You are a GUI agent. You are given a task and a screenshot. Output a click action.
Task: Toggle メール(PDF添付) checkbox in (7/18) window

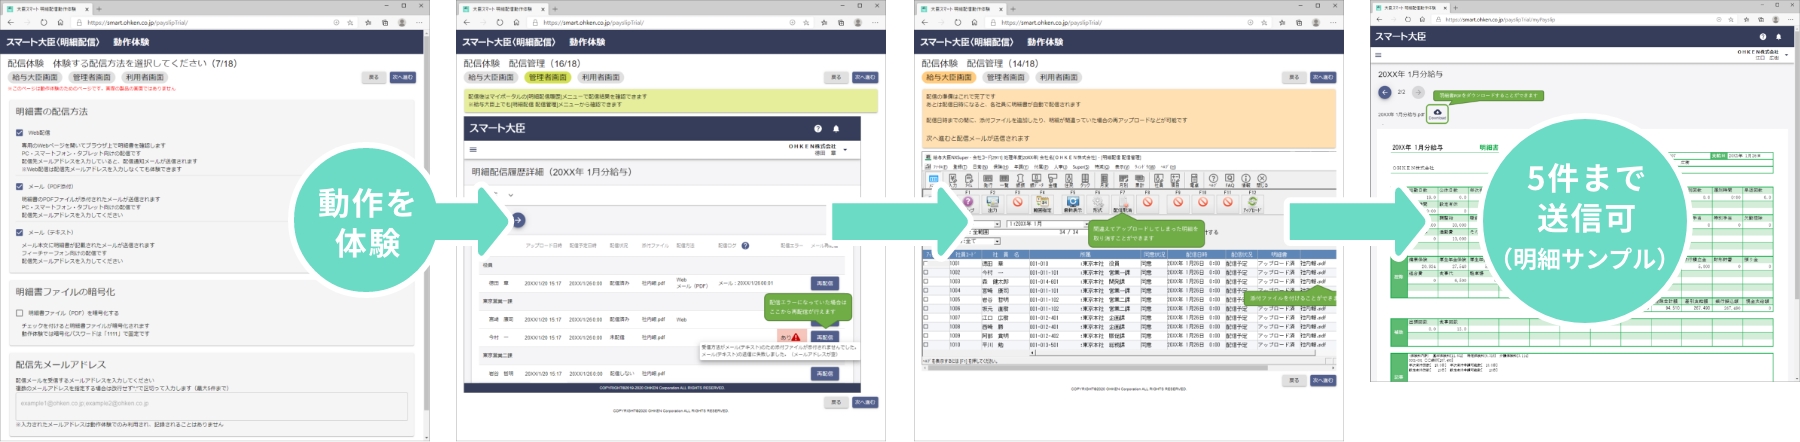pyautogui.click(x=19, y=186)
